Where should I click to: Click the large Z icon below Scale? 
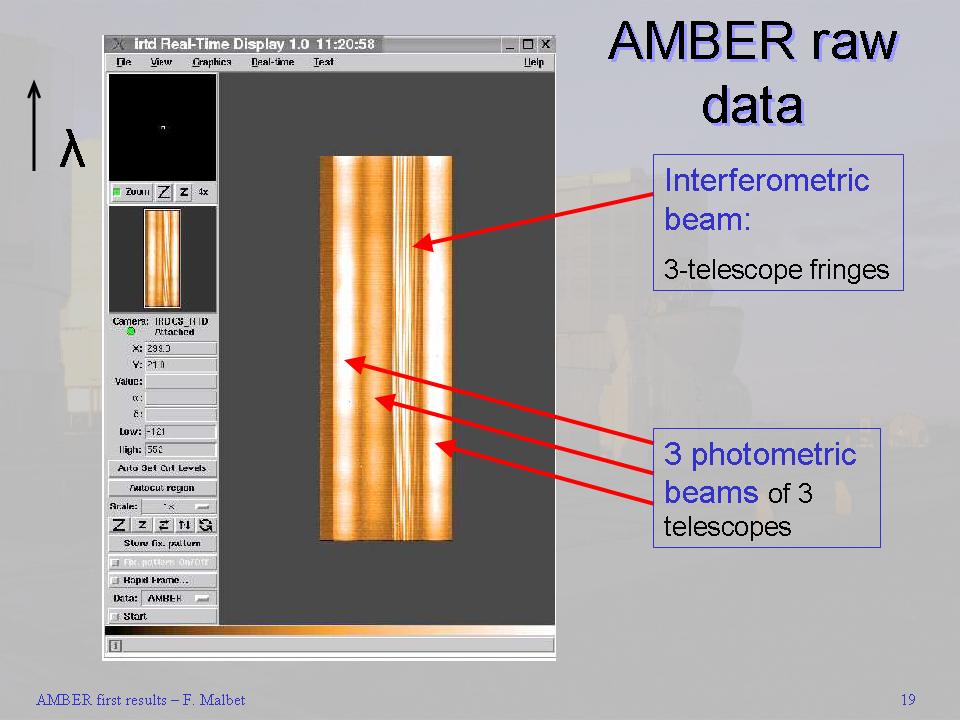point(119,525)
